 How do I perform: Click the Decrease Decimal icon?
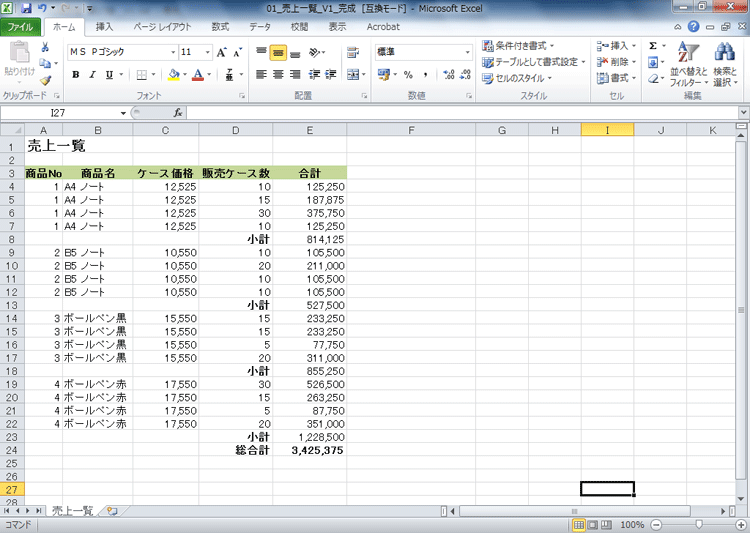[x=465, y=75]
